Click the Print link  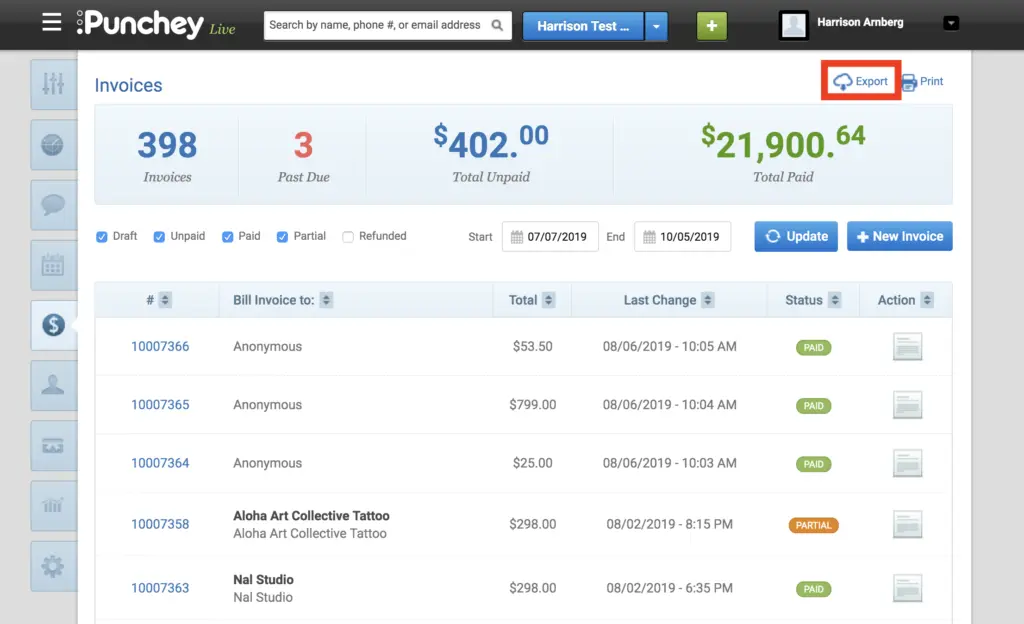[x=923, y=82]
